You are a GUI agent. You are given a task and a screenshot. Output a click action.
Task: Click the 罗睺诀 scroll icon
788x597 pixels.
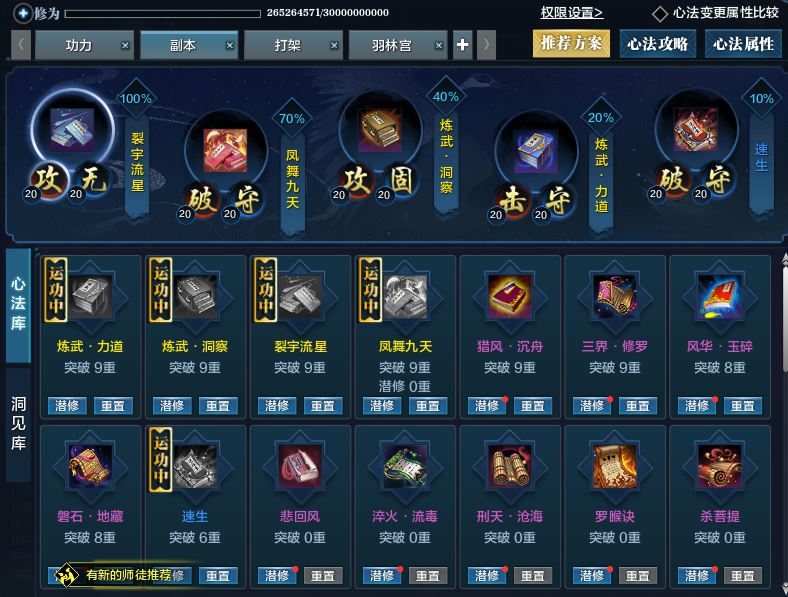615,466
